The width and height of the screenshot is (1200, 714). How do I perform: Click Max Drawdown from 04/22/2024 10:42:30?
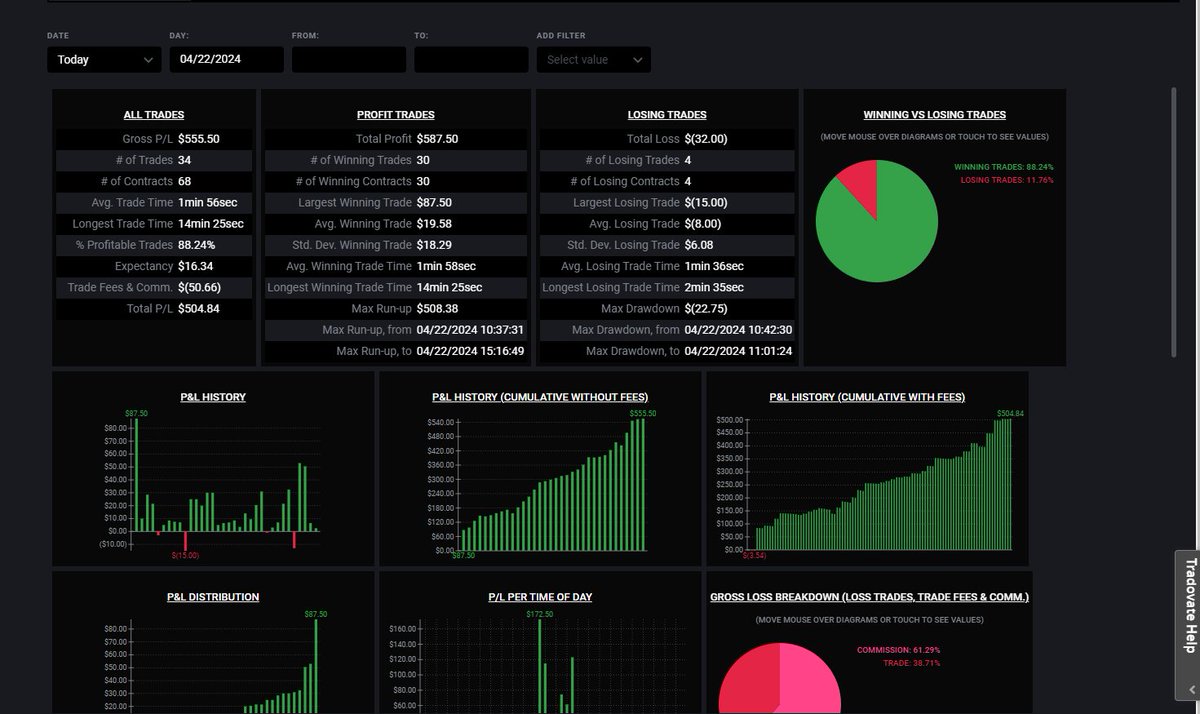[x=739, y=330]
